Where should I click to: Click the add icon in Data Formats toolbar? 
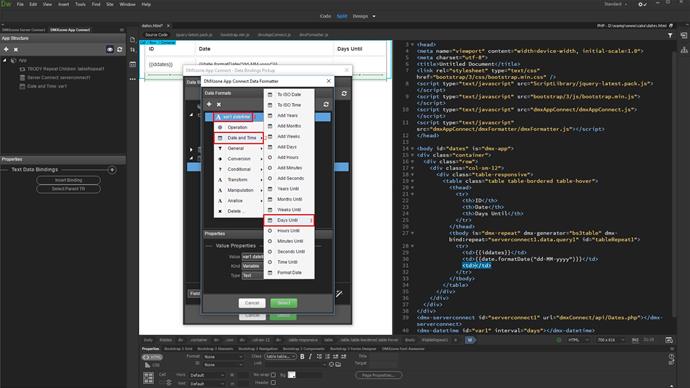click(x=209, y=104)
